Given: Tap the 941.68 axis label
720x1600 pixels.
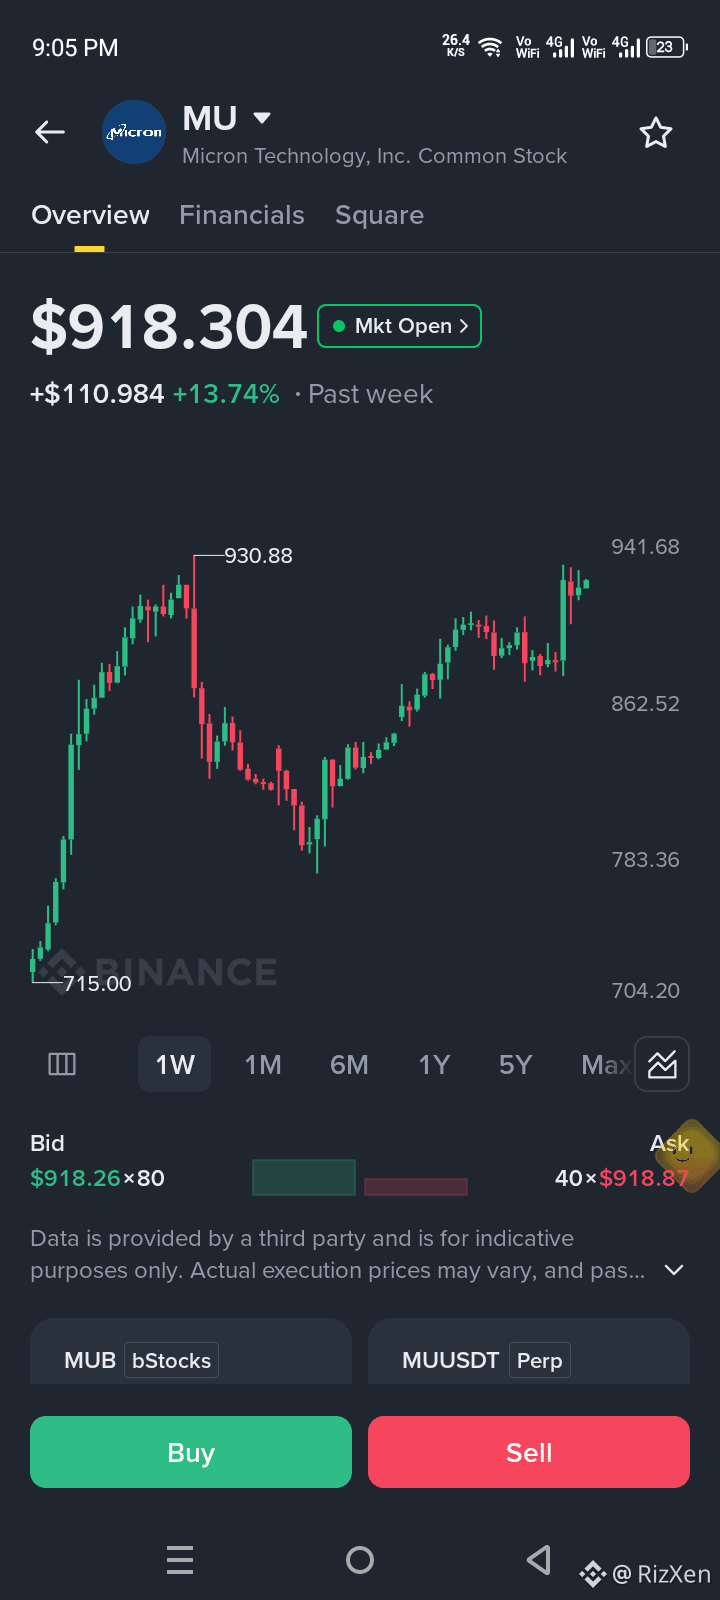Looking at the screenshot, I should [x=645, y=547].
